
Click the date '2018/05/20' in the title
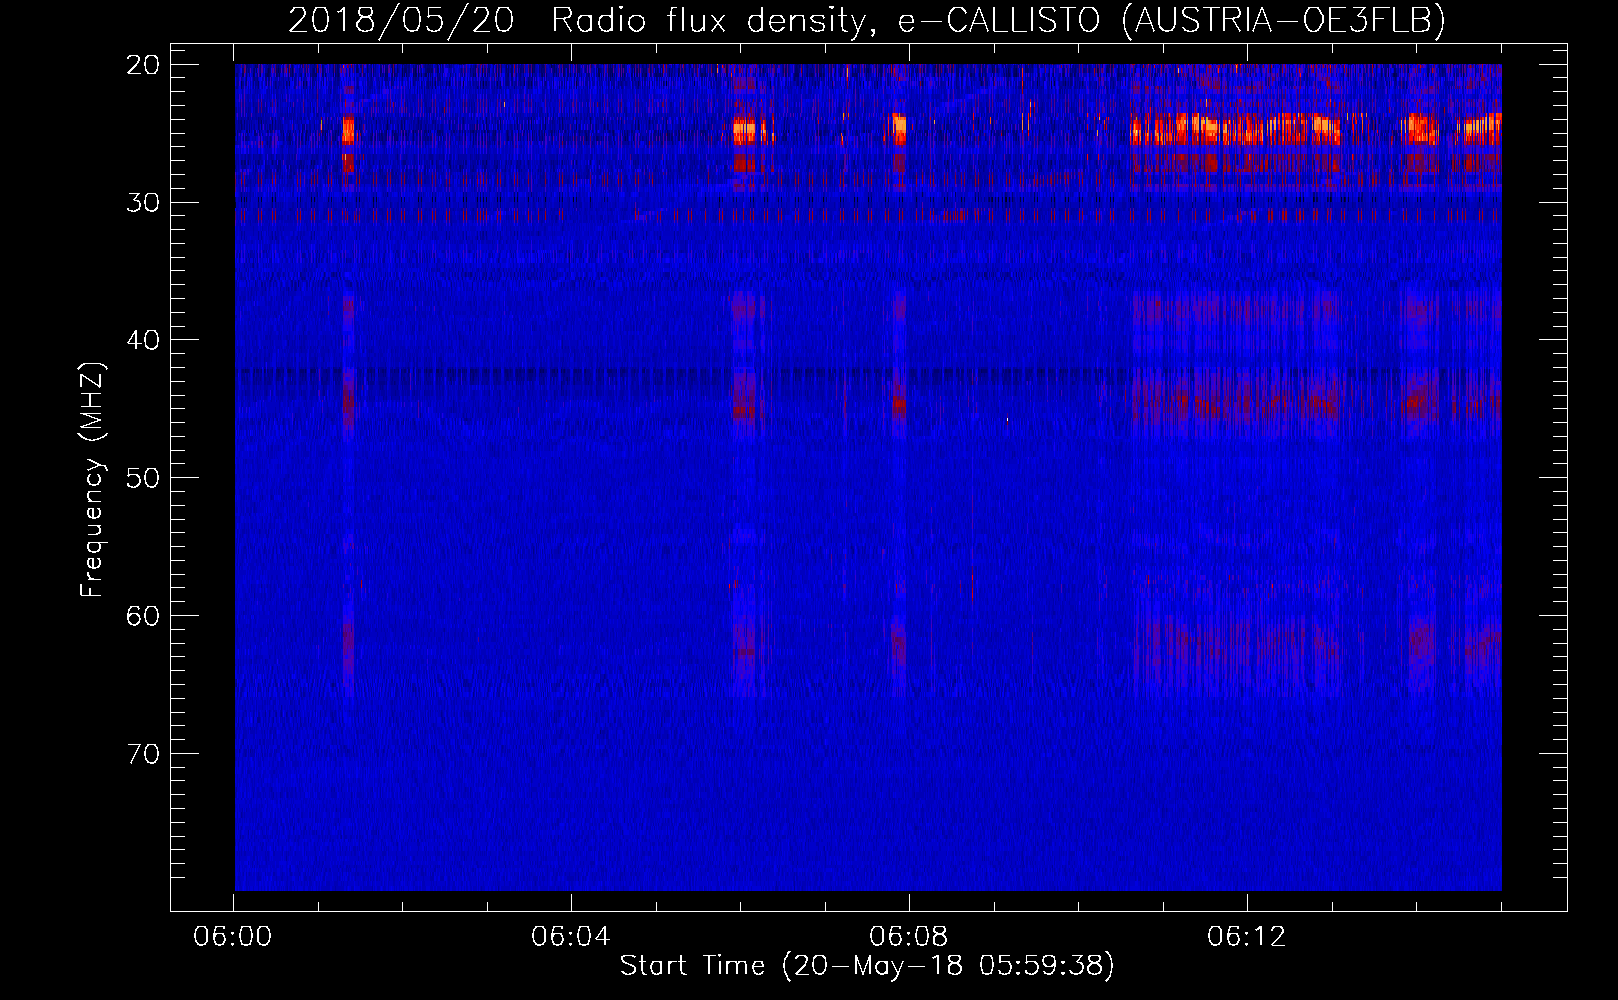[x=401, y=20]
